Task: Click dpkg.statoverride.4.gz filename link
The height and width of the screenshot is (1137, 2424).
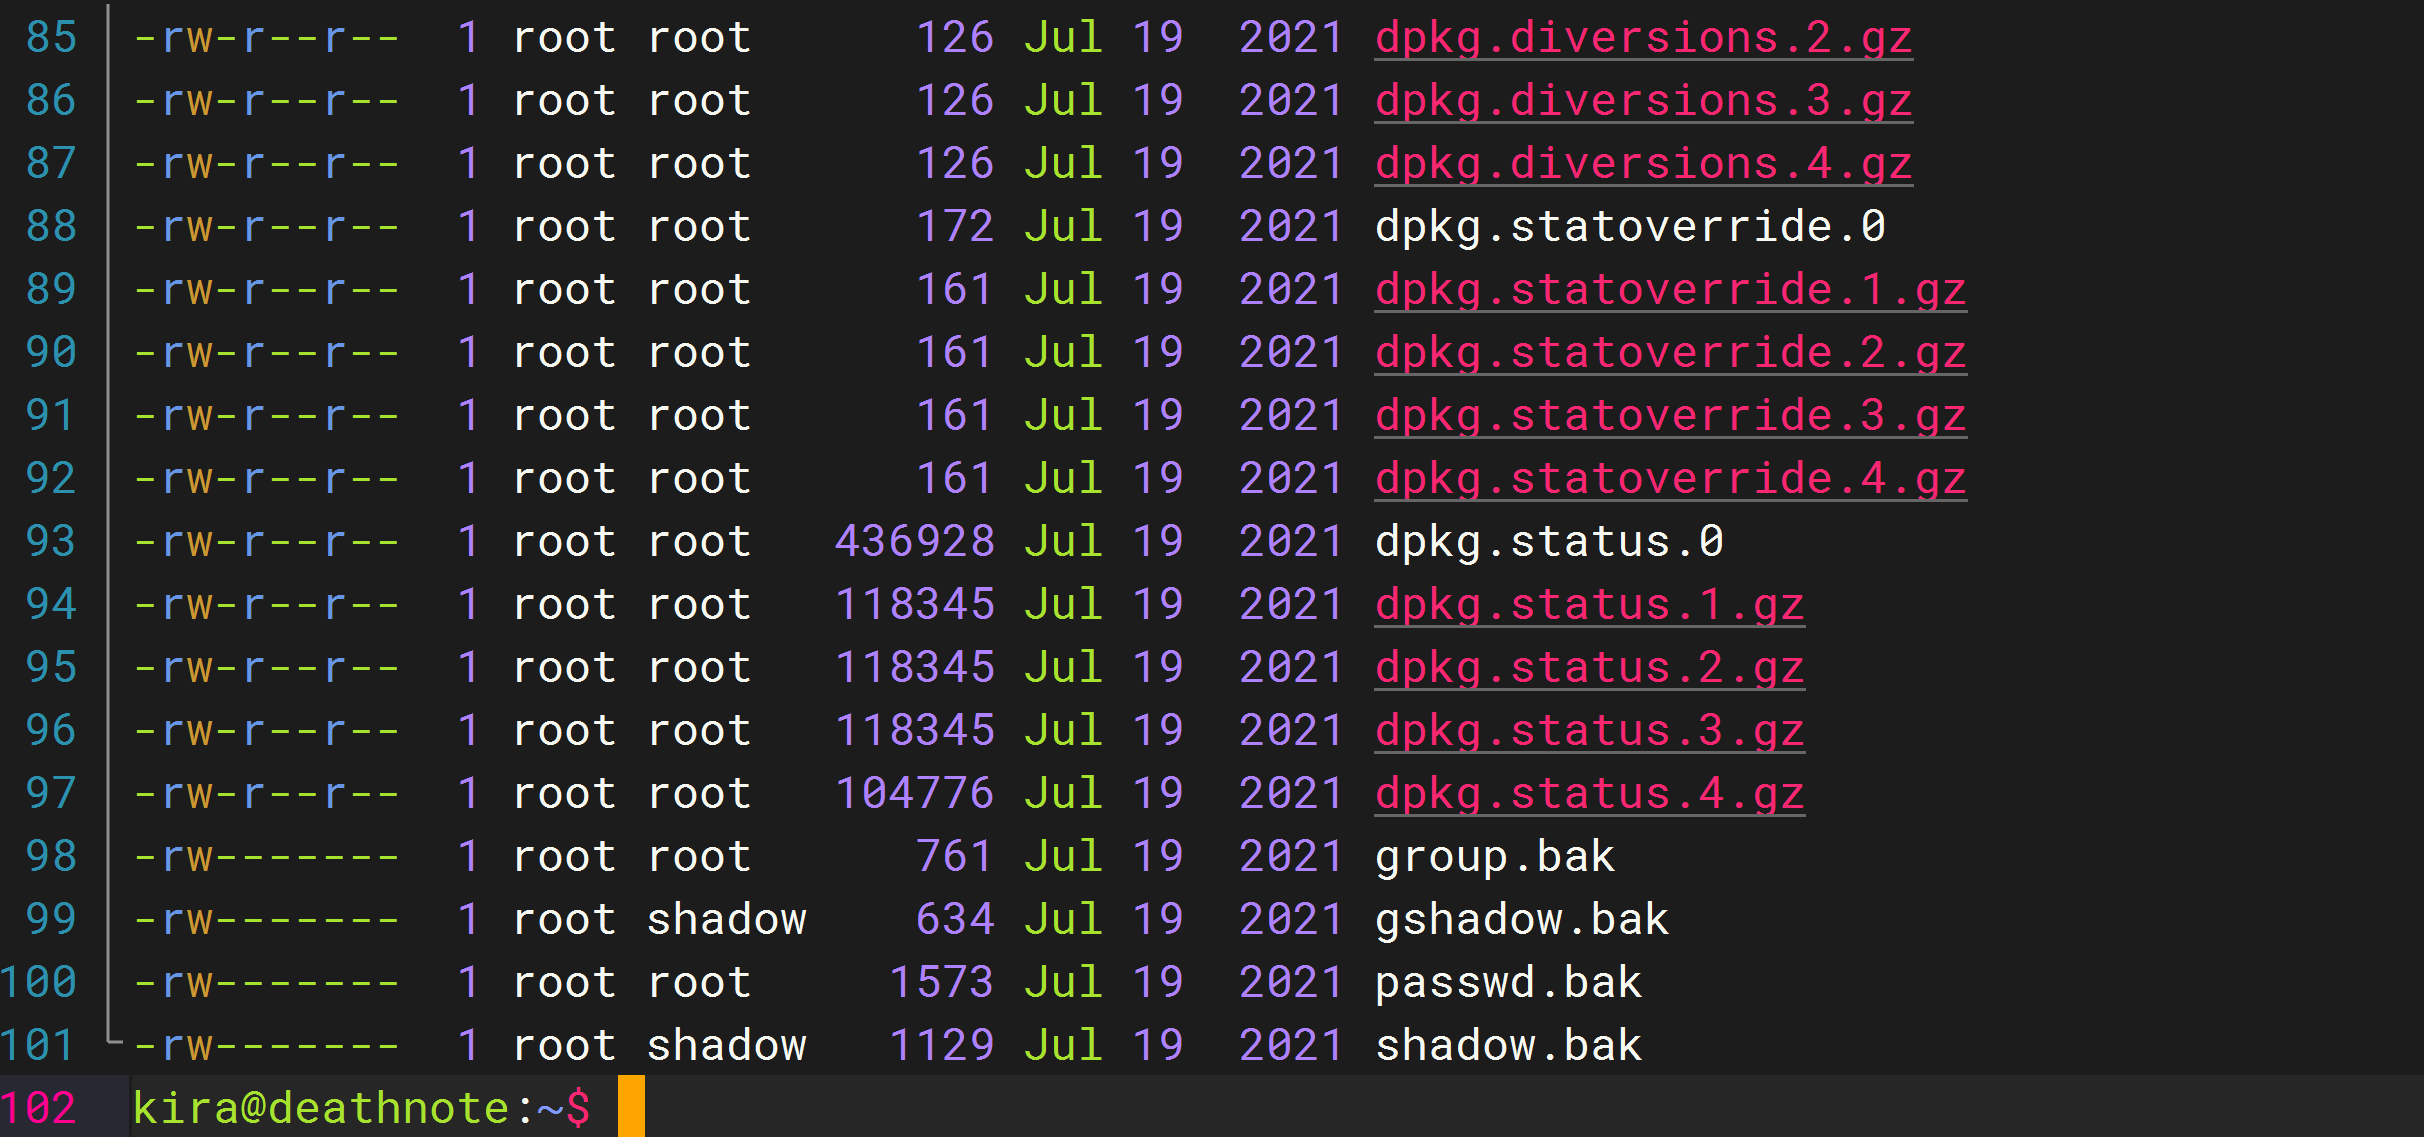Action: (x=1670, y=479)
